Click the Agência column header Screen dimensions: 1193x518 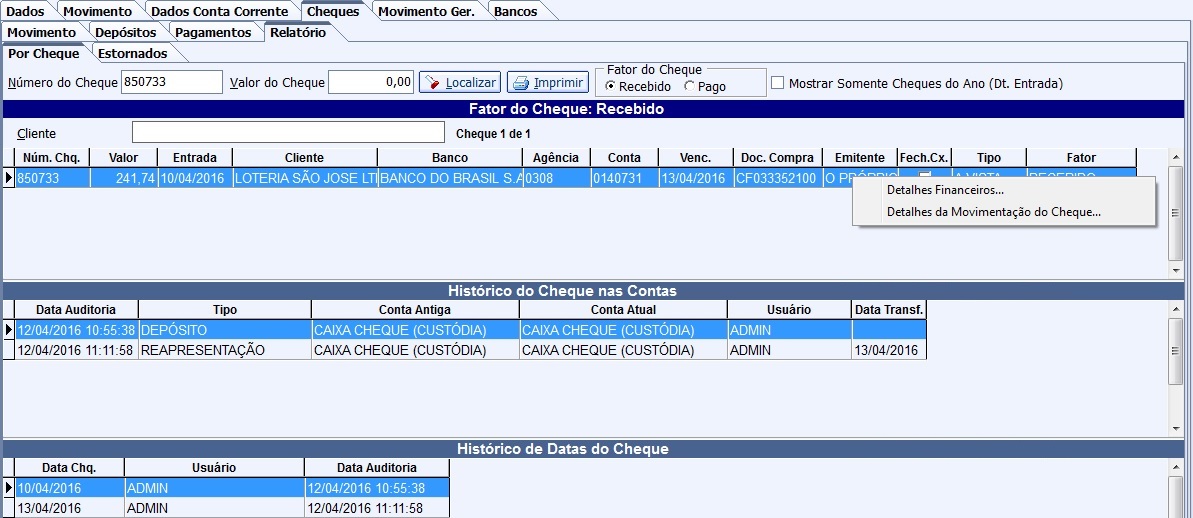tap(556, 157)
